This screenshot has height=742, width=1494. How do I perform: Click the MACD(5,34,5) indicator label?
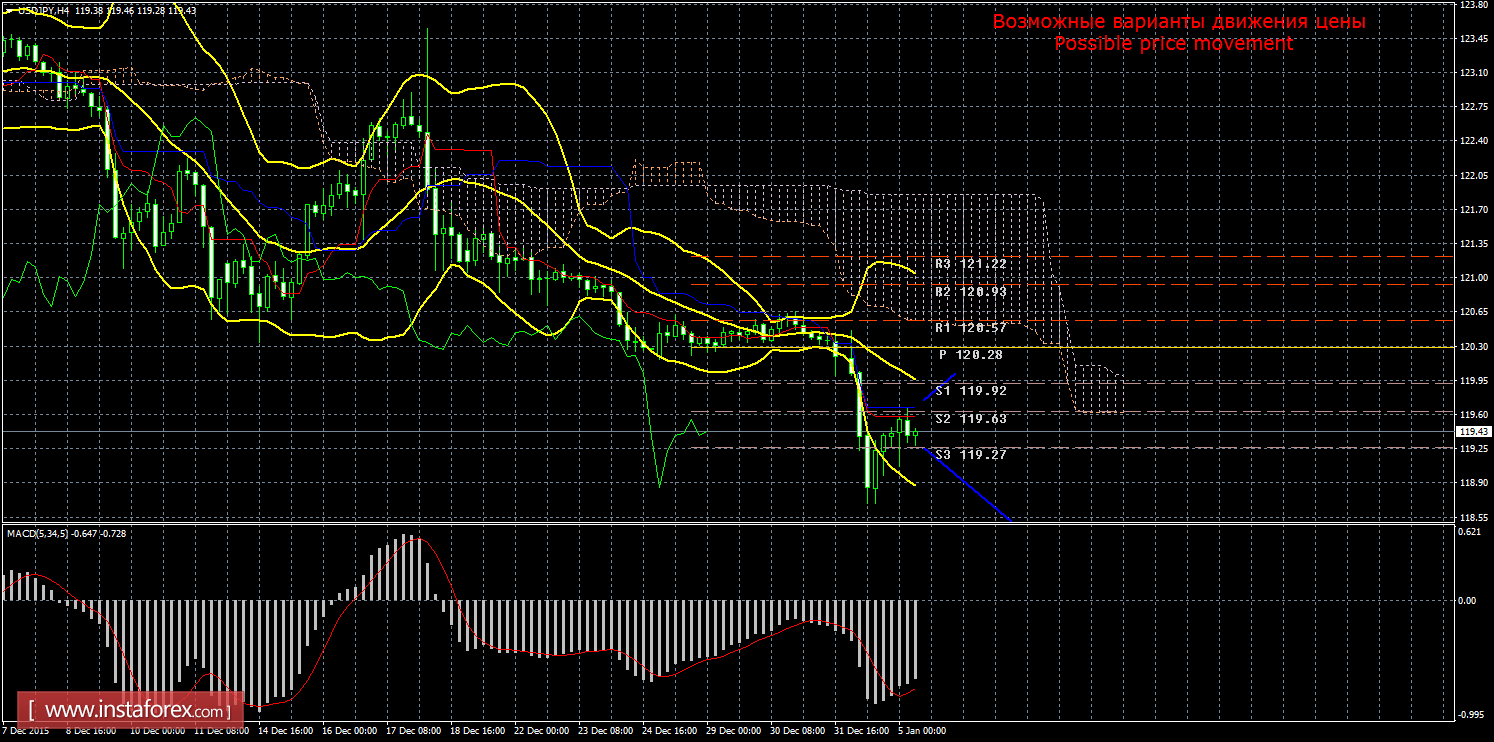38,534
